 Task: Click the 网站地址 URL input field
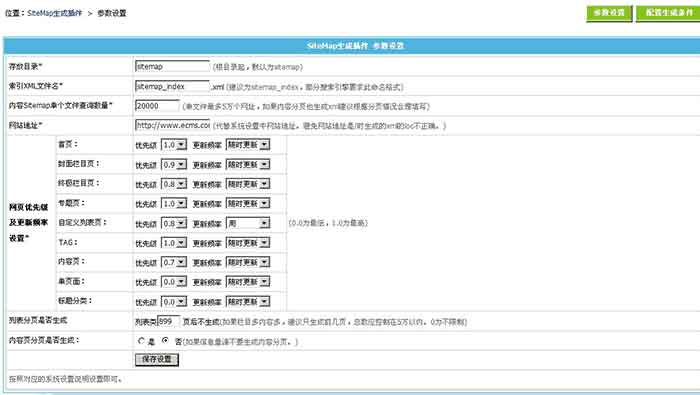172,125
